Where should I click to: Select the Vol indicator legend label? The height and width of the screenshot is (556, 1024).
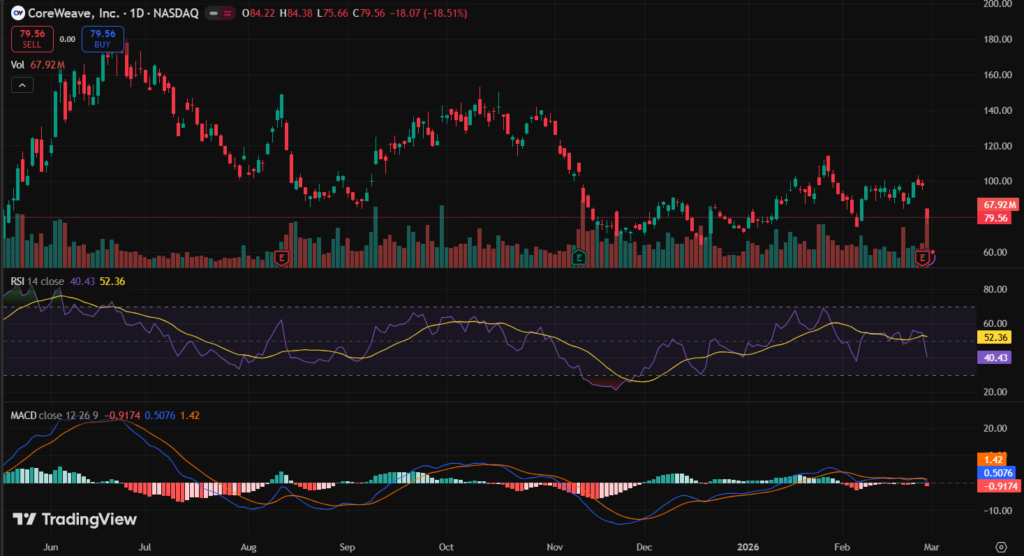pyautogui.click(x=17, y=64)
